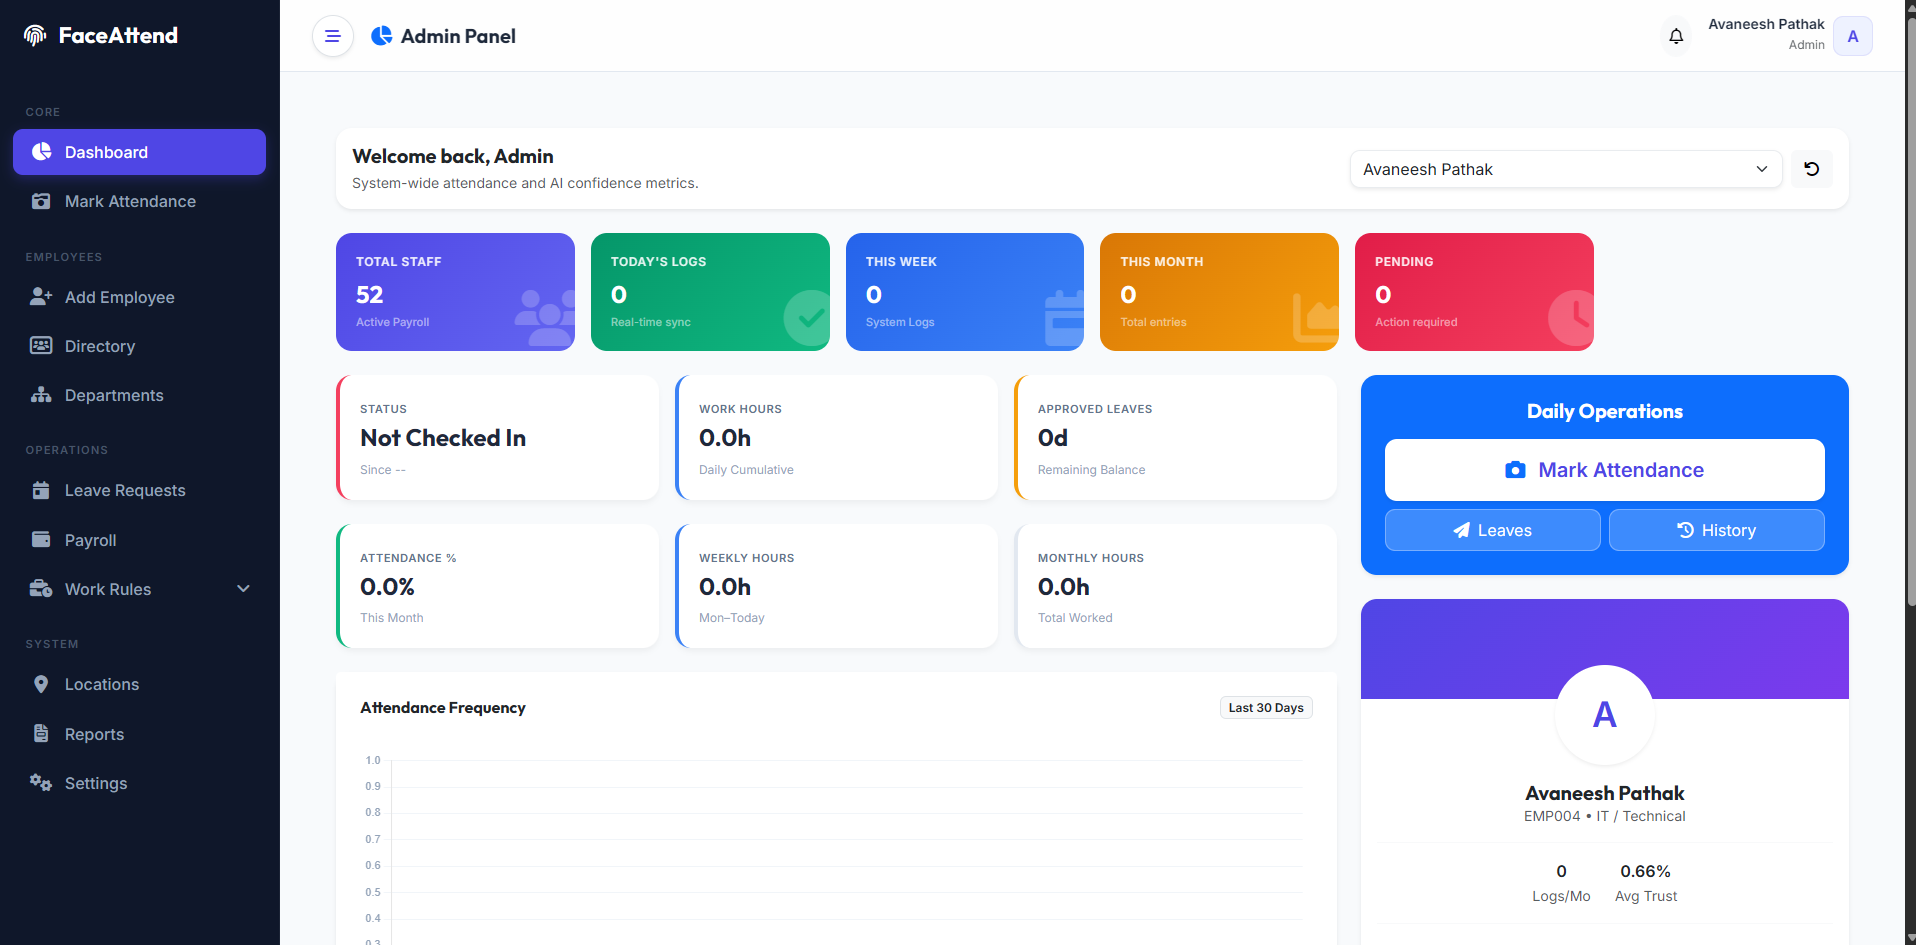This screenshot has height=945, width=1916.
Task: Click the Mark Attendance button in Daily Operations
Action: click(1604, 470)
